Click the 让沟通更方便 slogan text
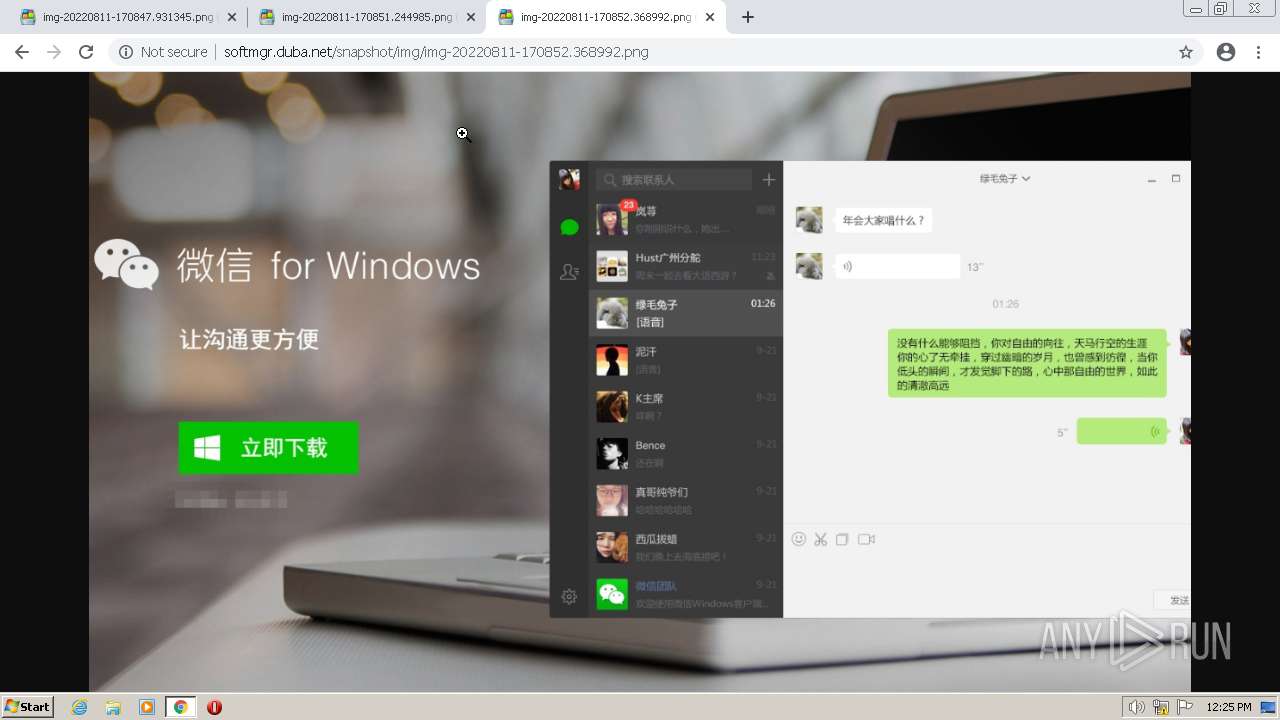The width and height of the screenshot is (1280, 720). 249,340
